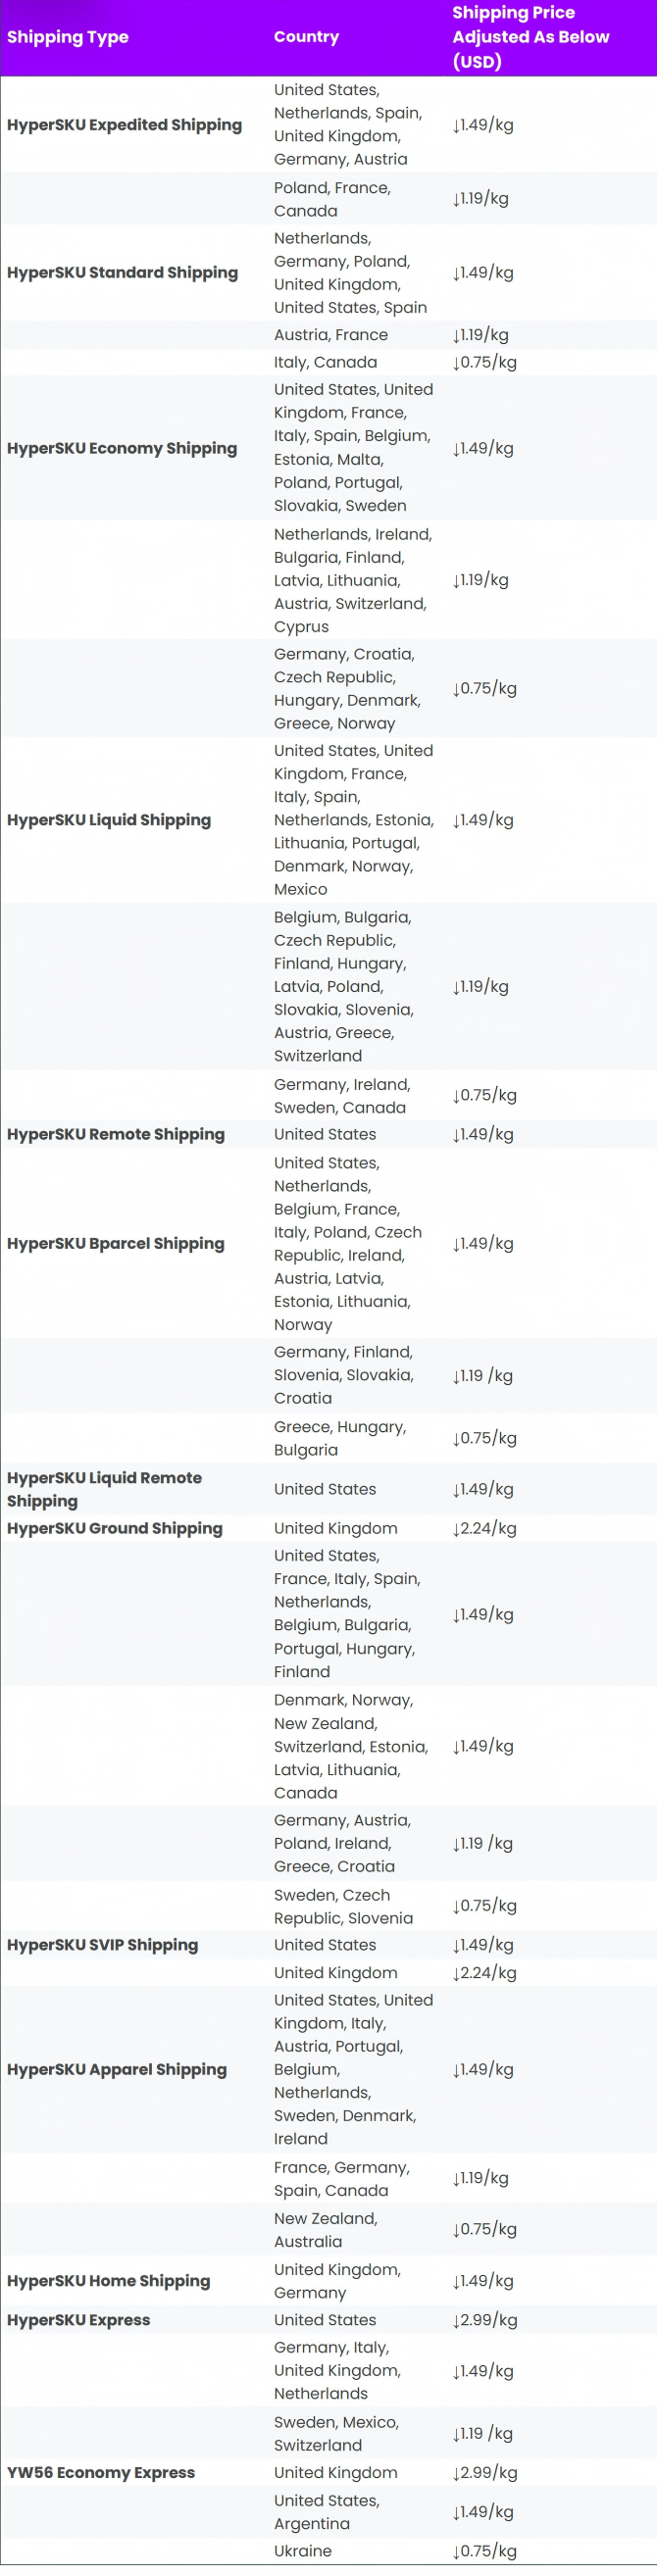Click the HyperSKU Liquid Shipping label
Screen dimensions: 657x2576
[x=109, y=820]
